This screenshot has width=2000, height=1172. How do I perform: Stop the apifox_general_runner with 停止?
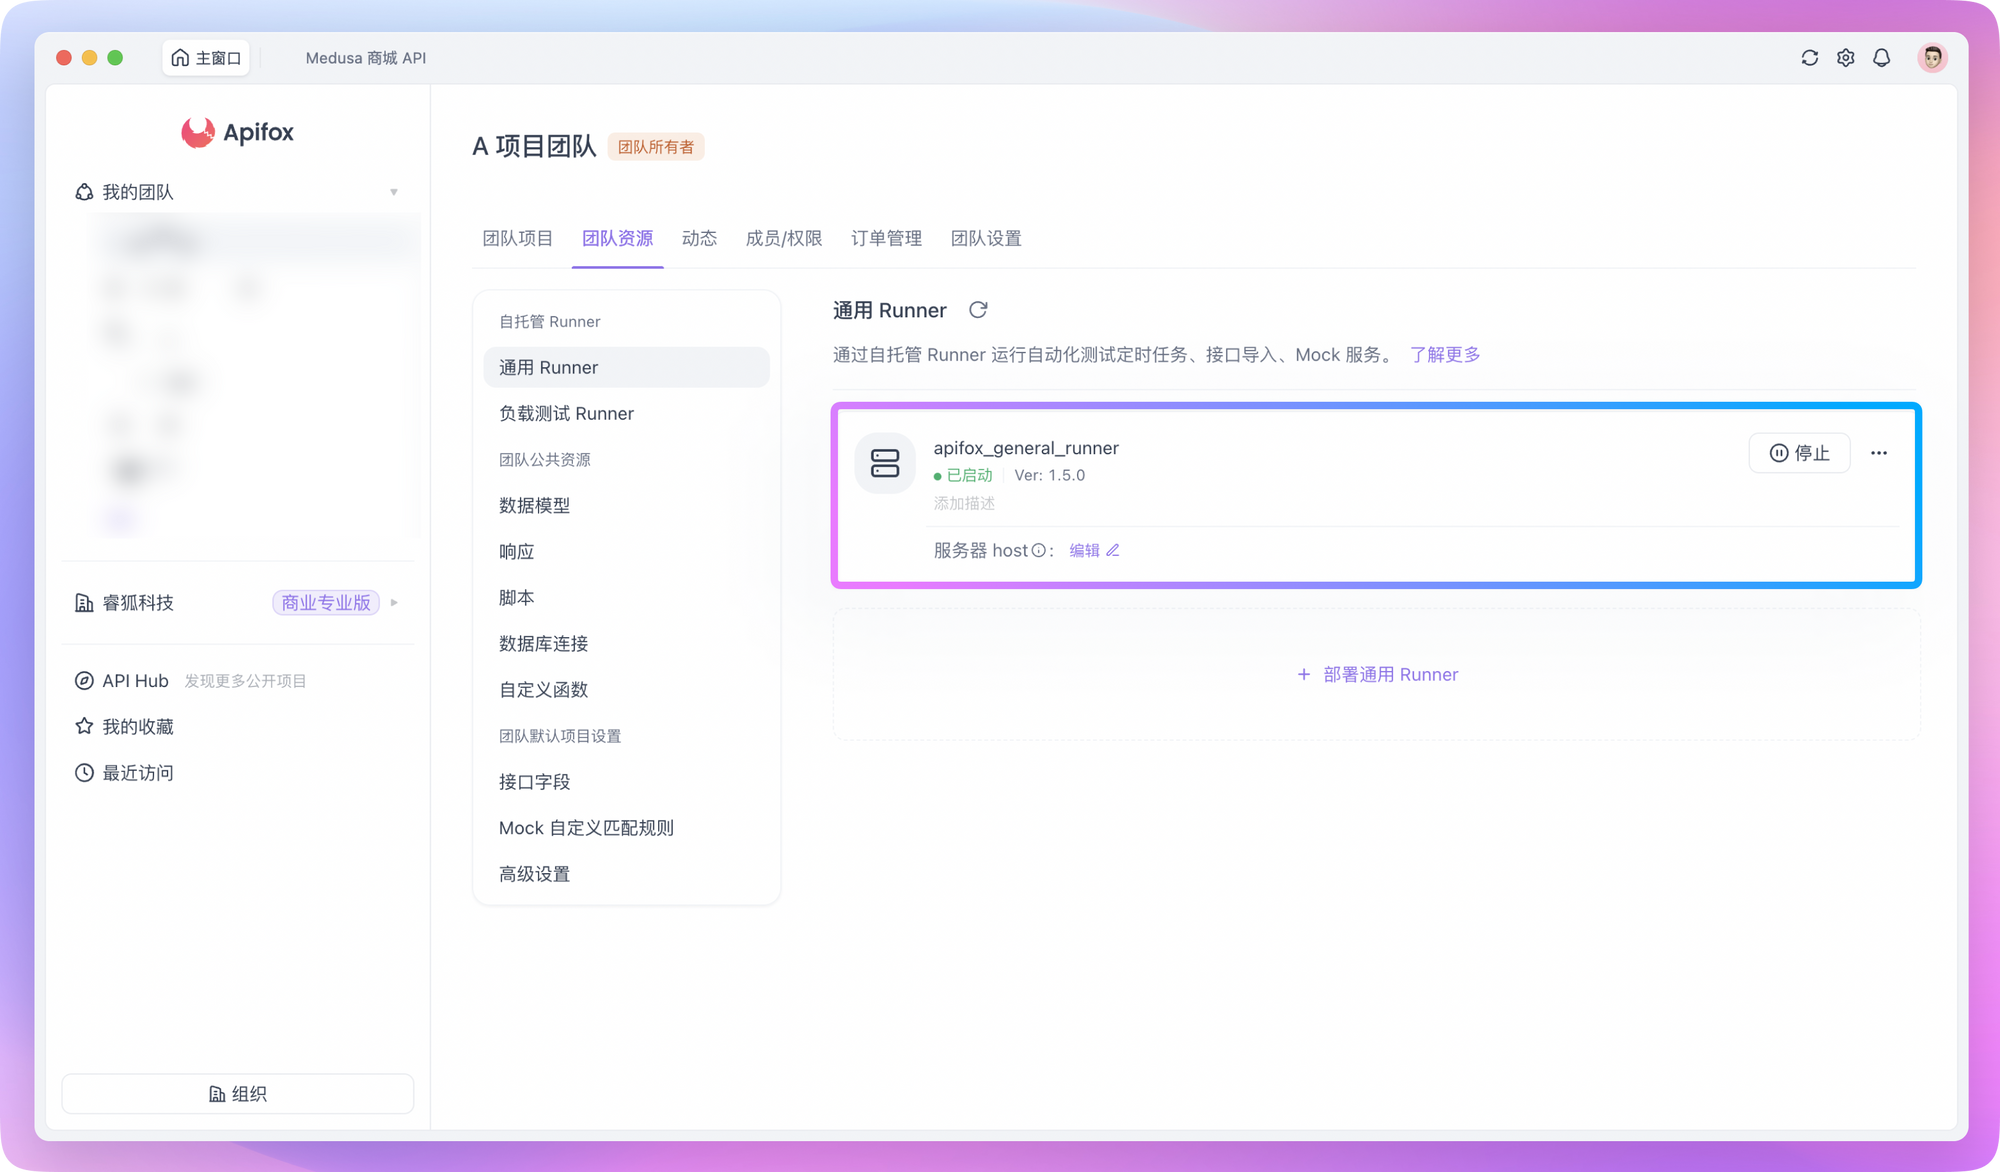pyautogui.click(x=1799, y=453)
